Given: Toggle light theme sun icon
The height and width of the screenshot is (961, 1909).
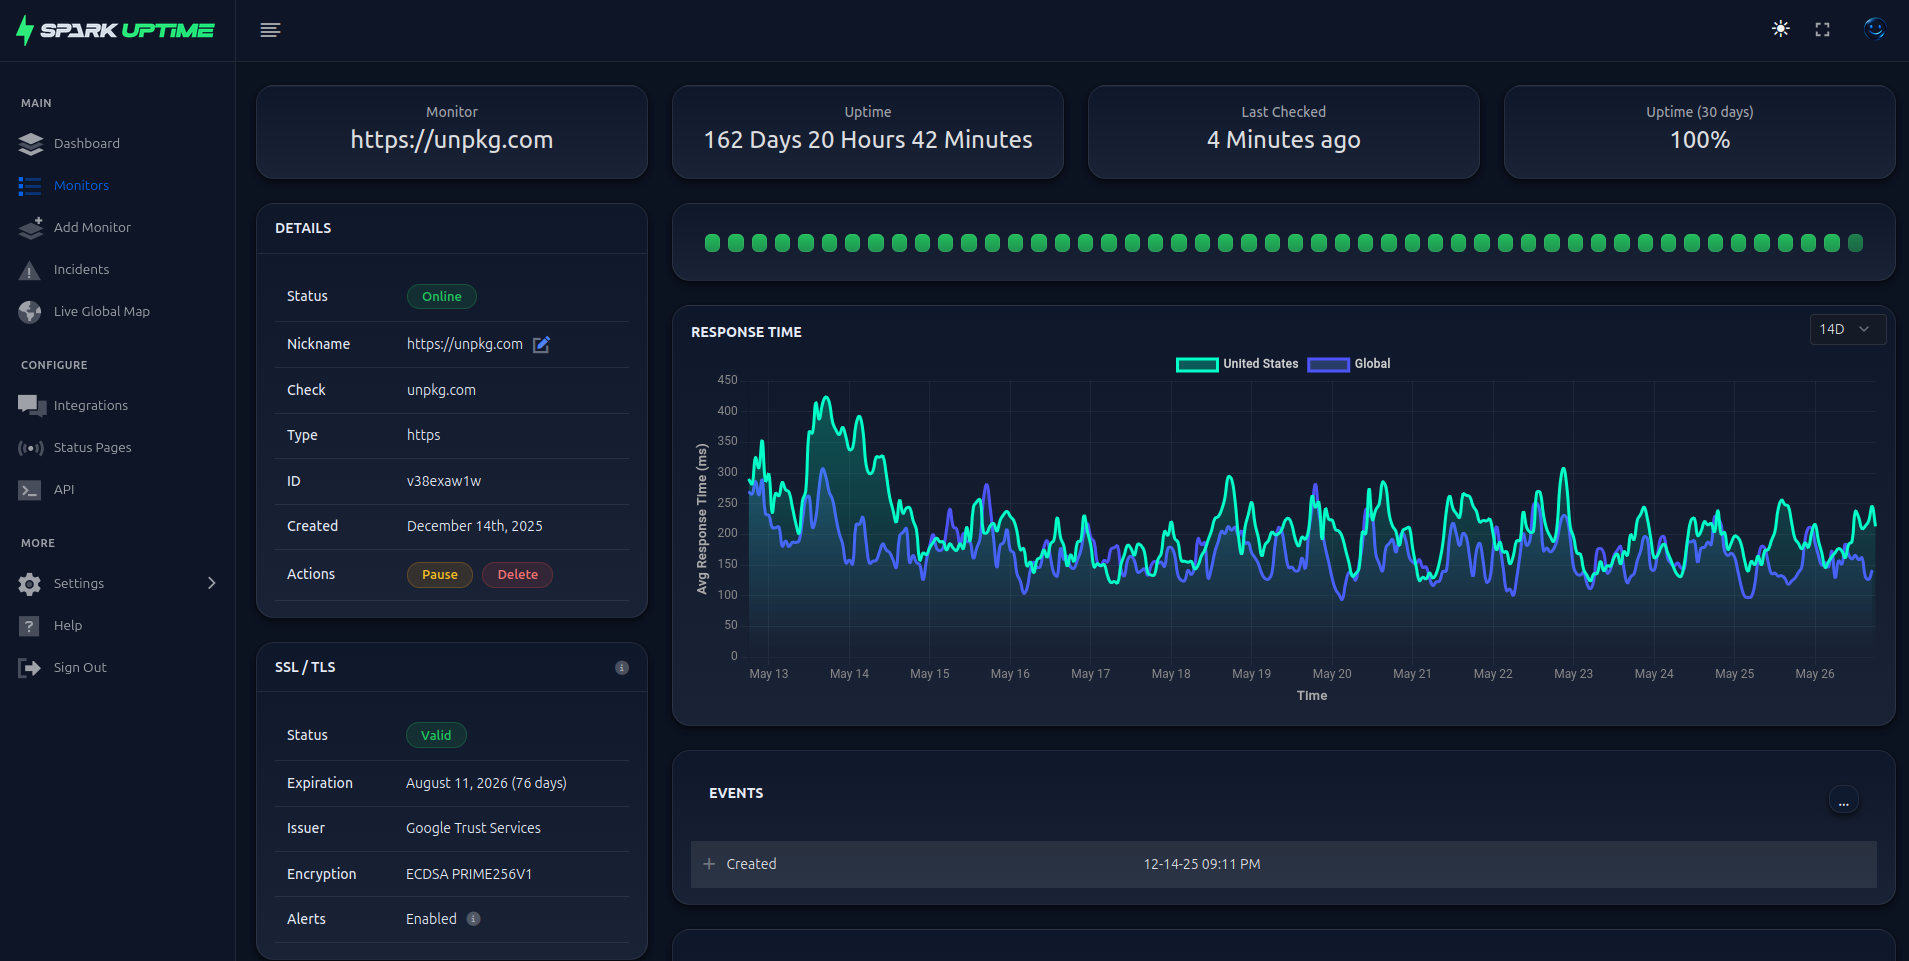Looking at the screenshot, I should pyautogui.click(x=1781, y=29).
